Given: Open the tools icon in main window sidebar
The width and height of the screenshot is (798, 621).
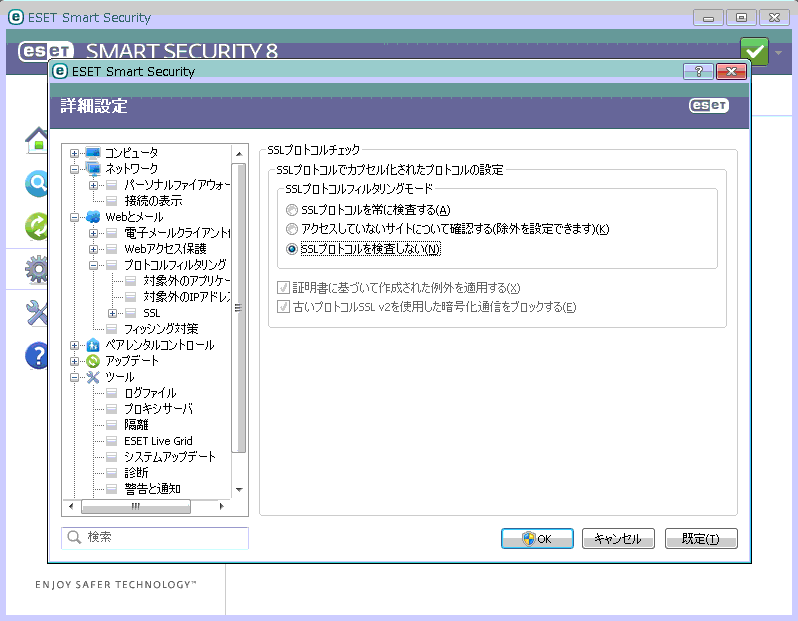Looking at the screenshot, I should pyautogui.click(x=37, y=313).
